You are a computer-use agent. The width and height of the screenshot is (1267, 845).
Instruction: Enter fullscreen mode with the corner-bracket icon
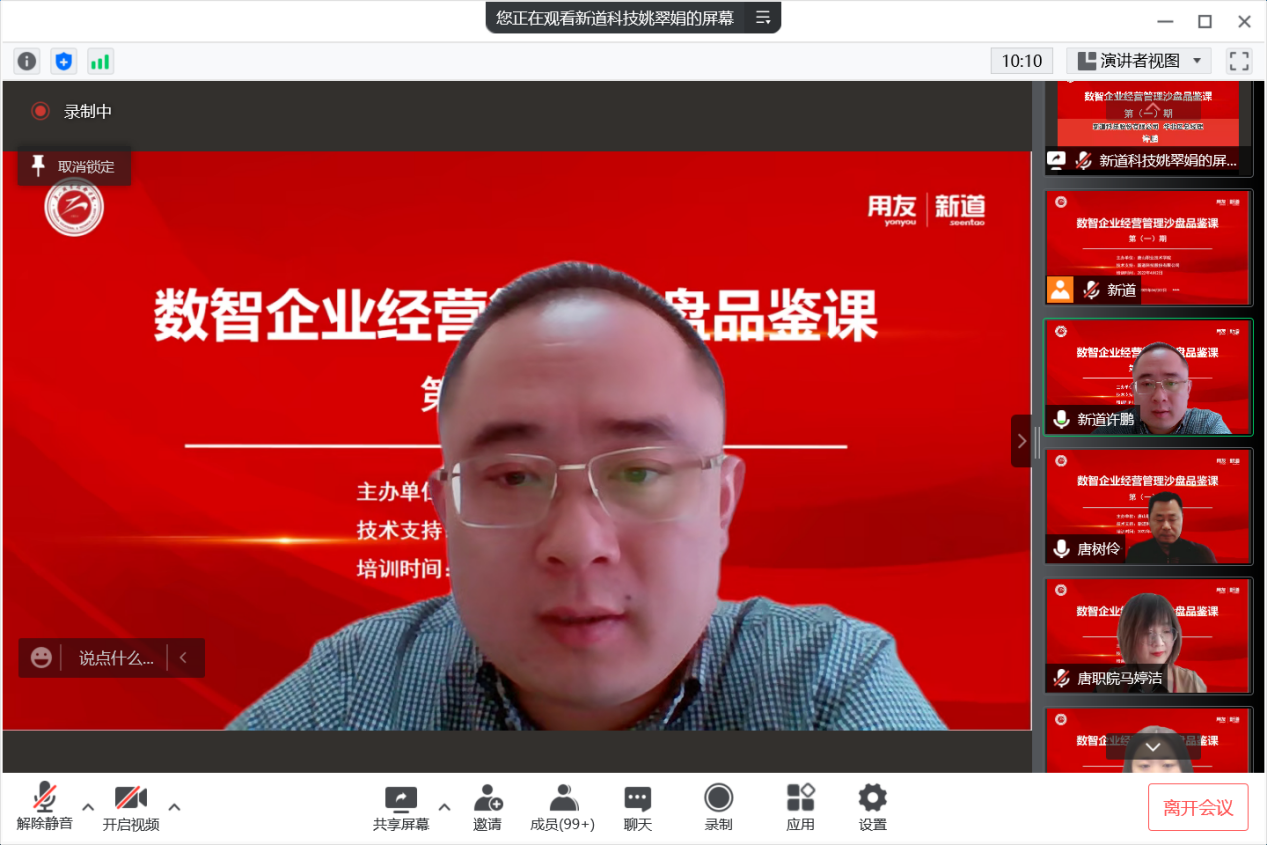(x=1239, y=61)
